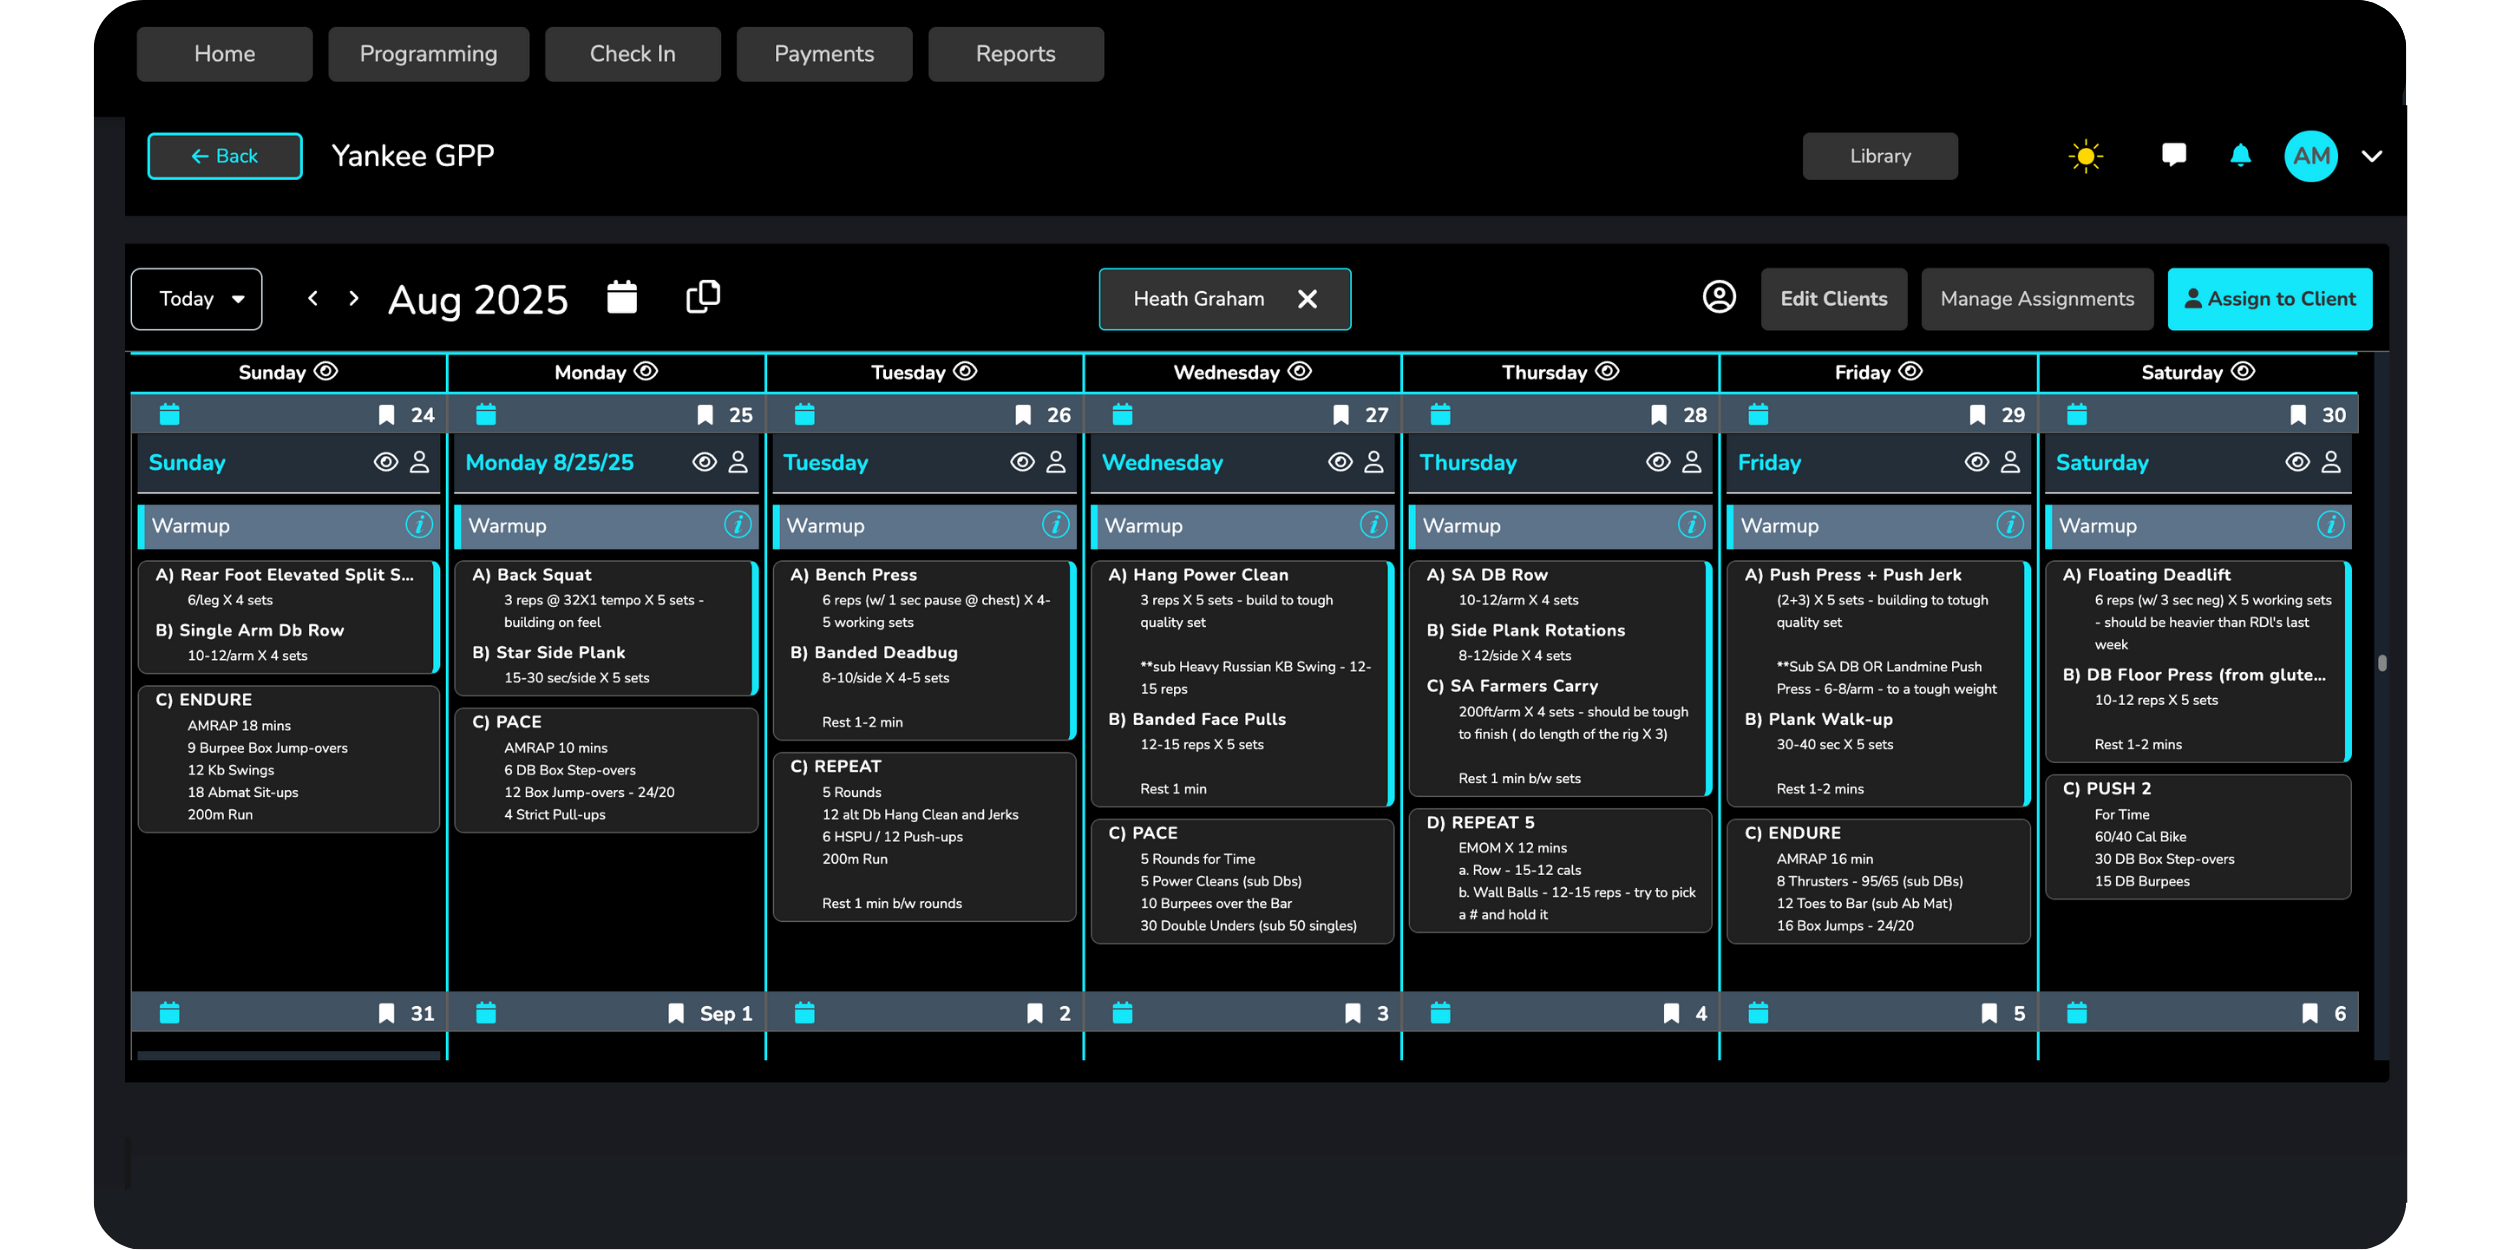Open the Programming tab
Screen dimensions: 2500x1250
[x=428, y=54]
